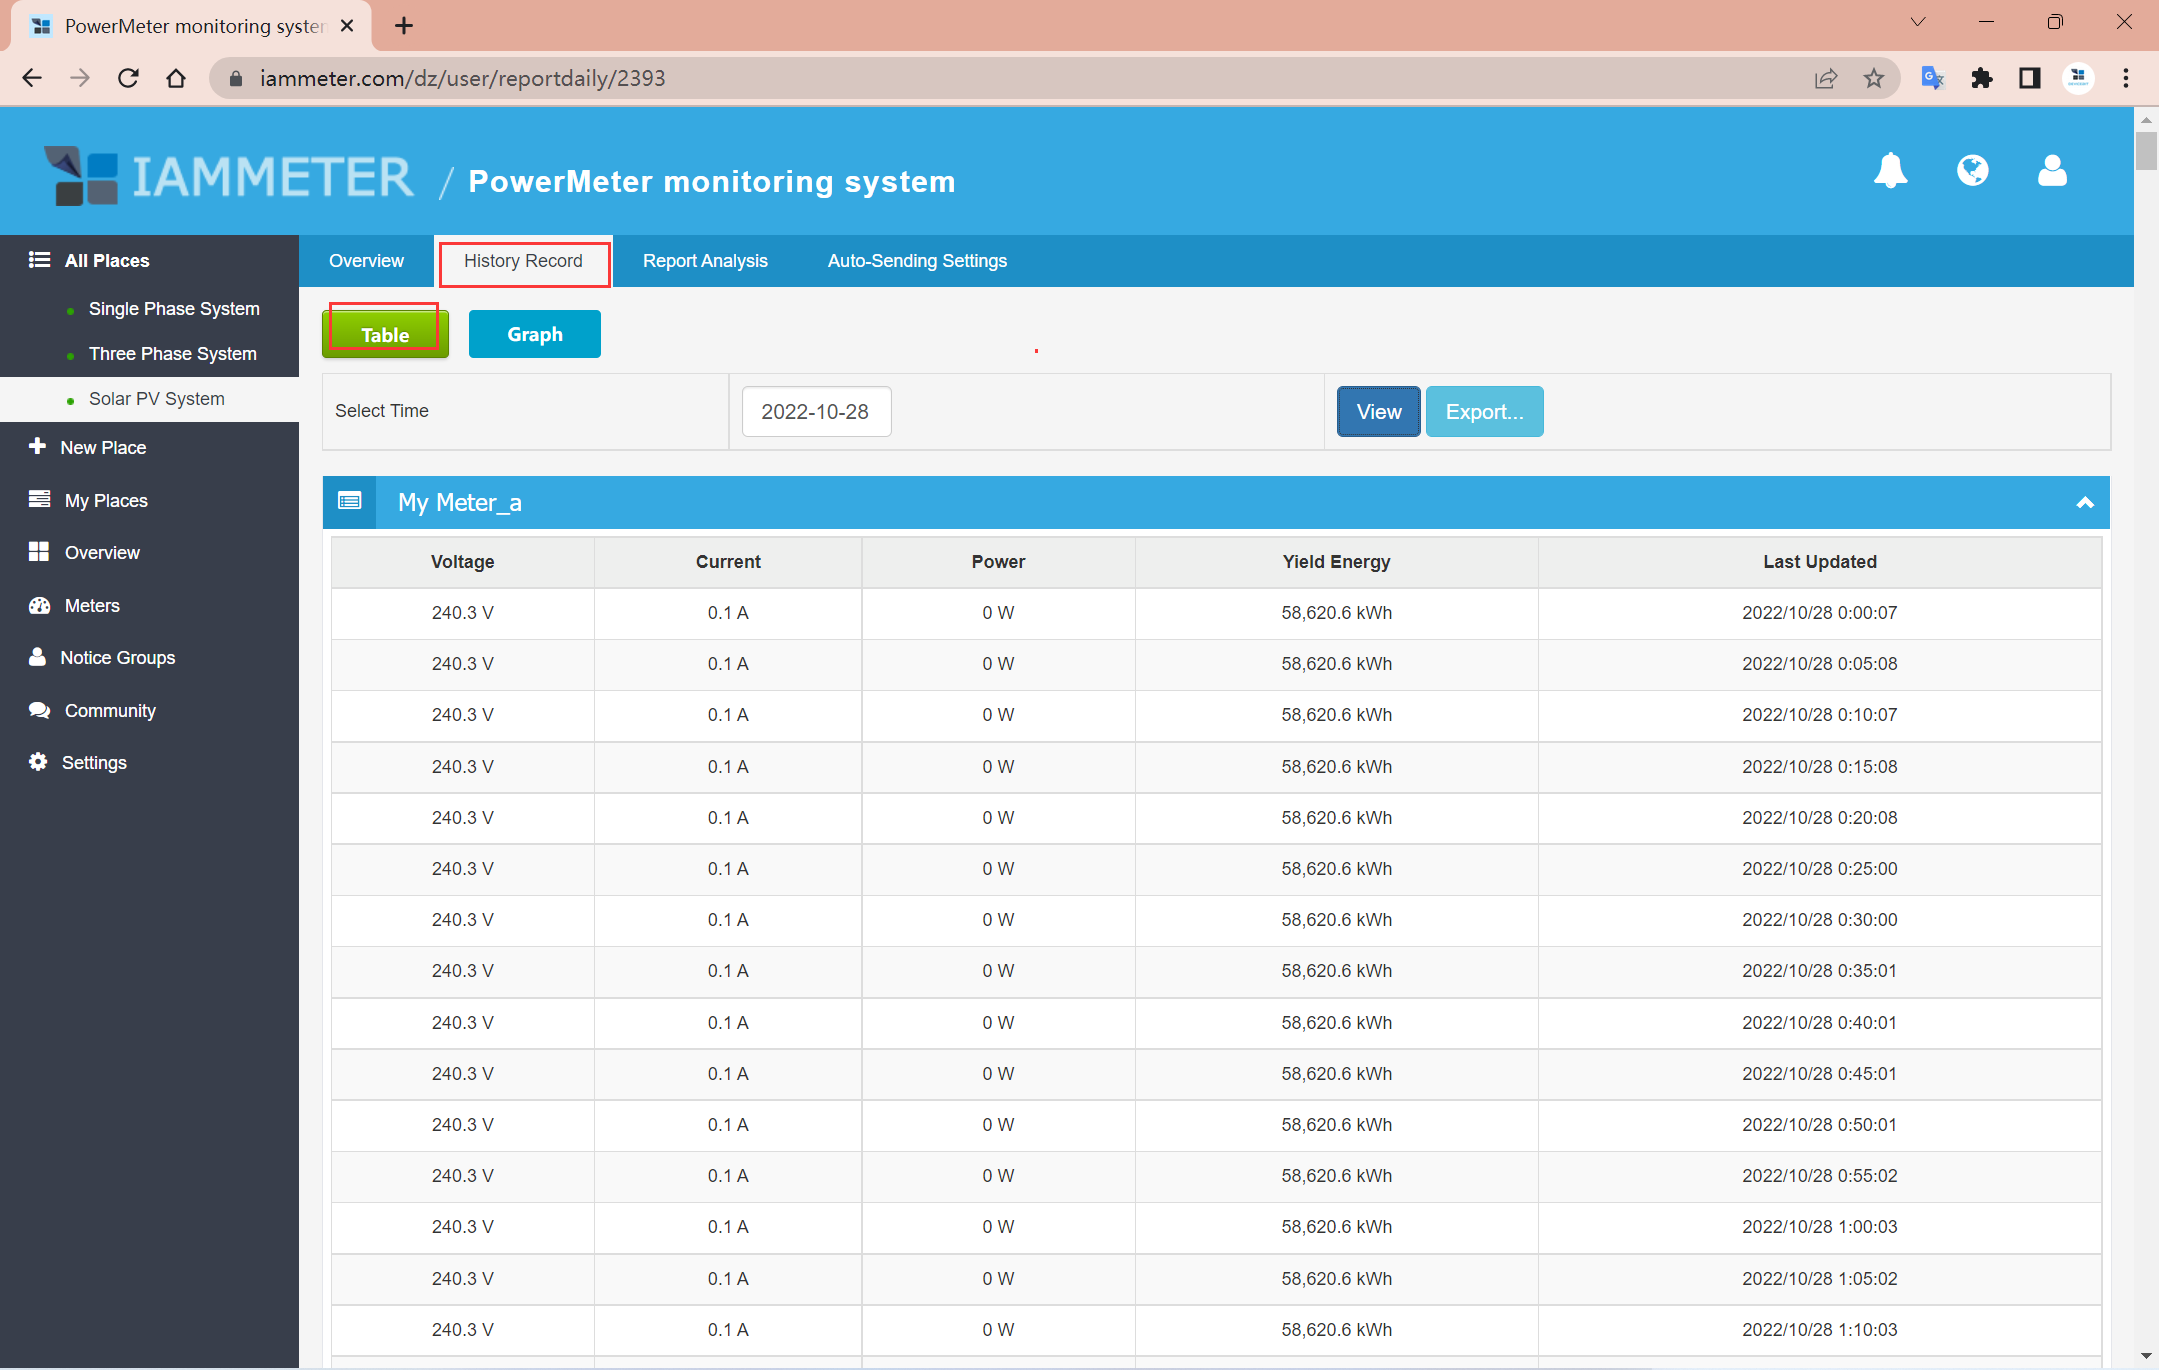Click the date field 2022-10-28
2159x1370 pixels.
815,412
